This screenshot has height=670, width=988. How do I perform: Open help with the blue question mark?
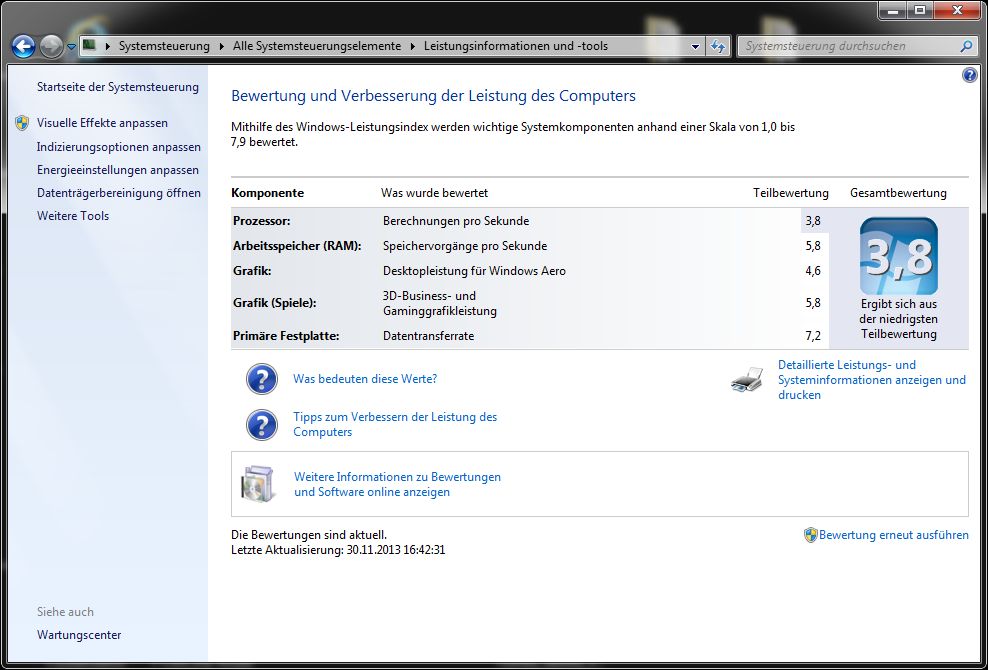coord(970,75)
